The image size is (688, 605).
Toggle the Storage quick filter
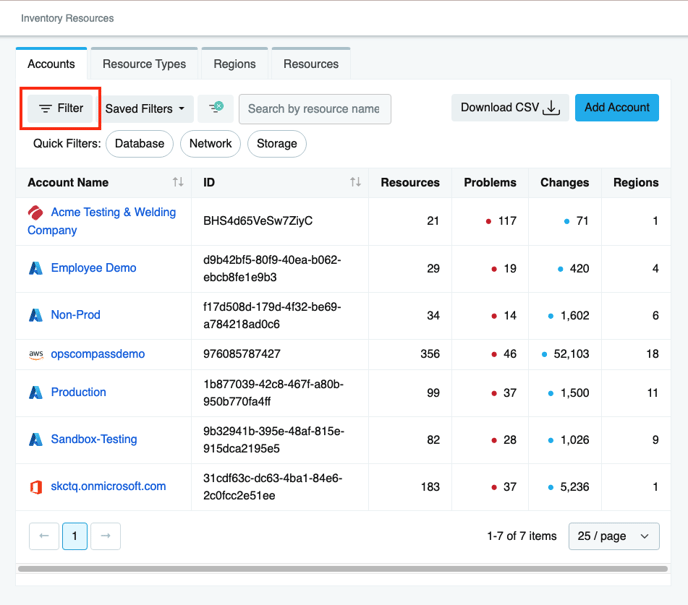pos(276,143)
